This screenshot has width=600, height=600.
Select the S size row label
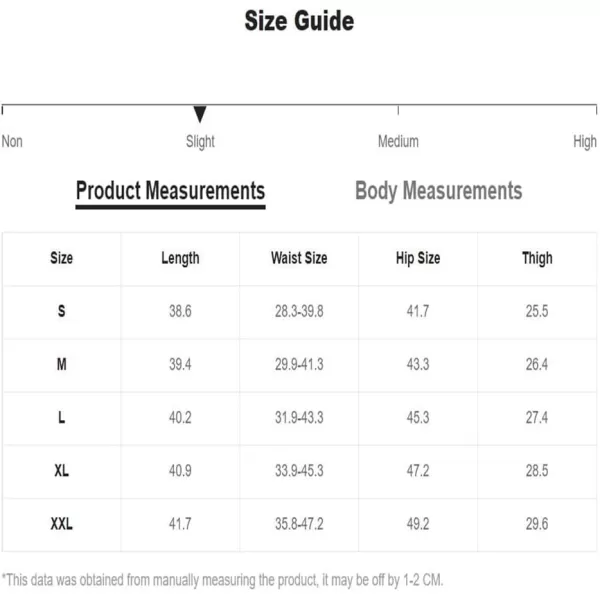pyautogui.click(x=61, y=311)
